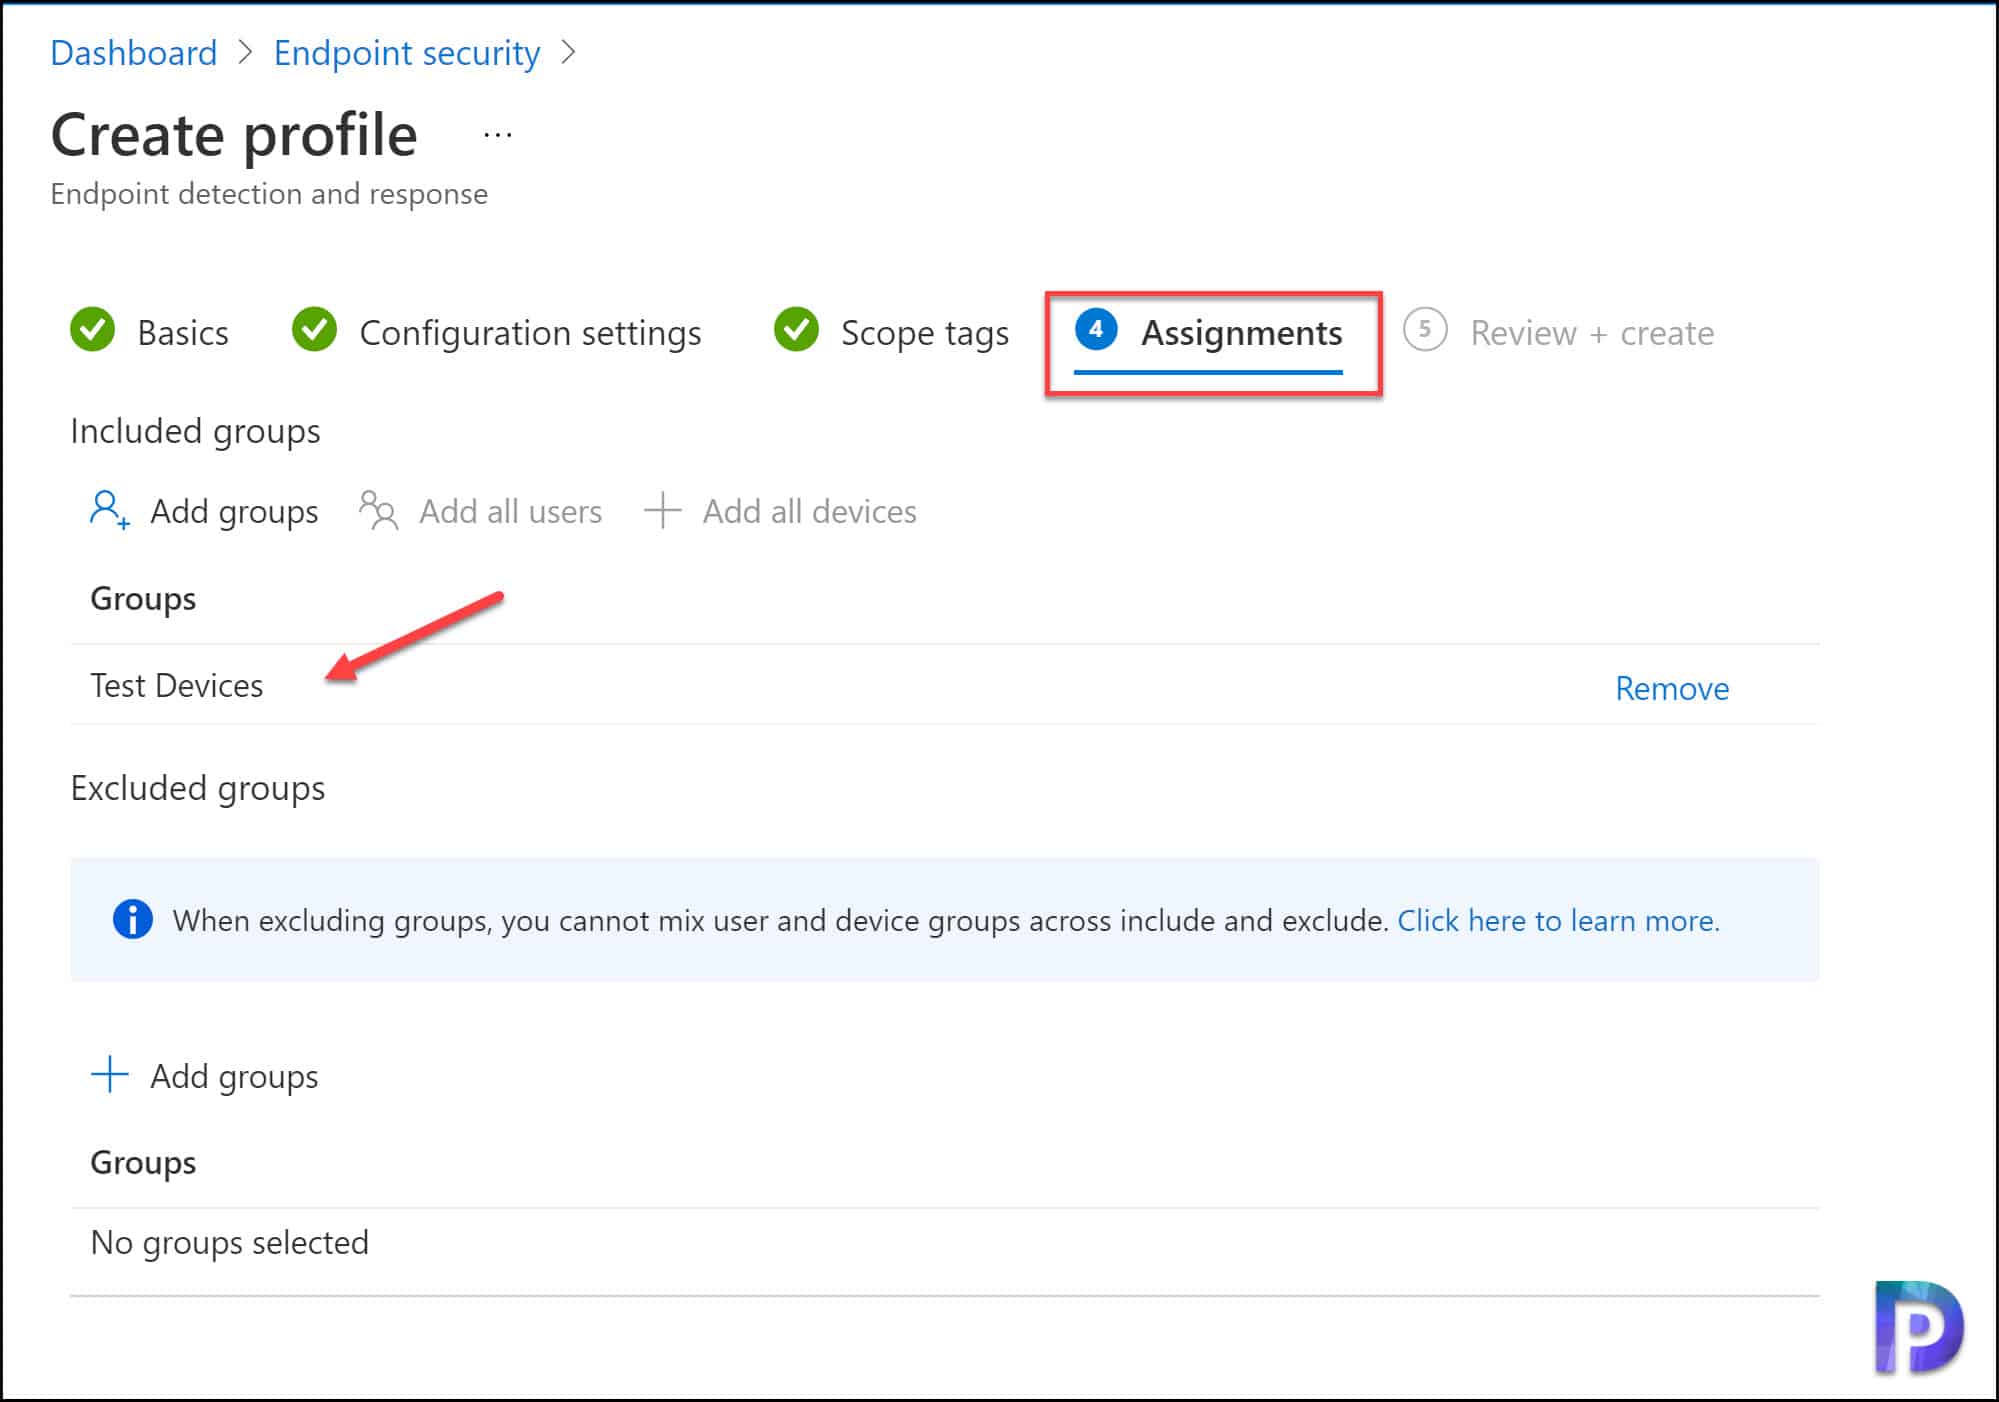This screenshot has width=1999, height=1402.
Task: Go to Endpoint security breadcrumb
Action: (406, 53)
